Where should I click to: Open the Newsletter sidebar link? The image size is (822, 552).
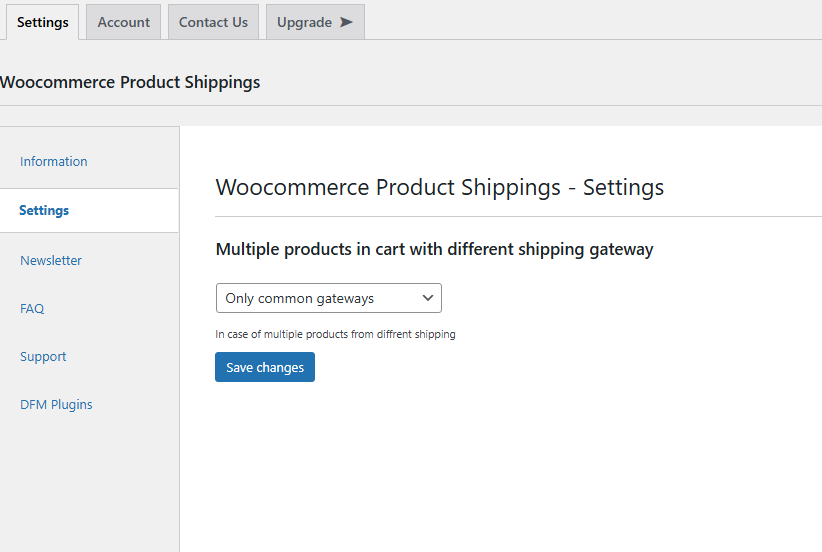51,260
